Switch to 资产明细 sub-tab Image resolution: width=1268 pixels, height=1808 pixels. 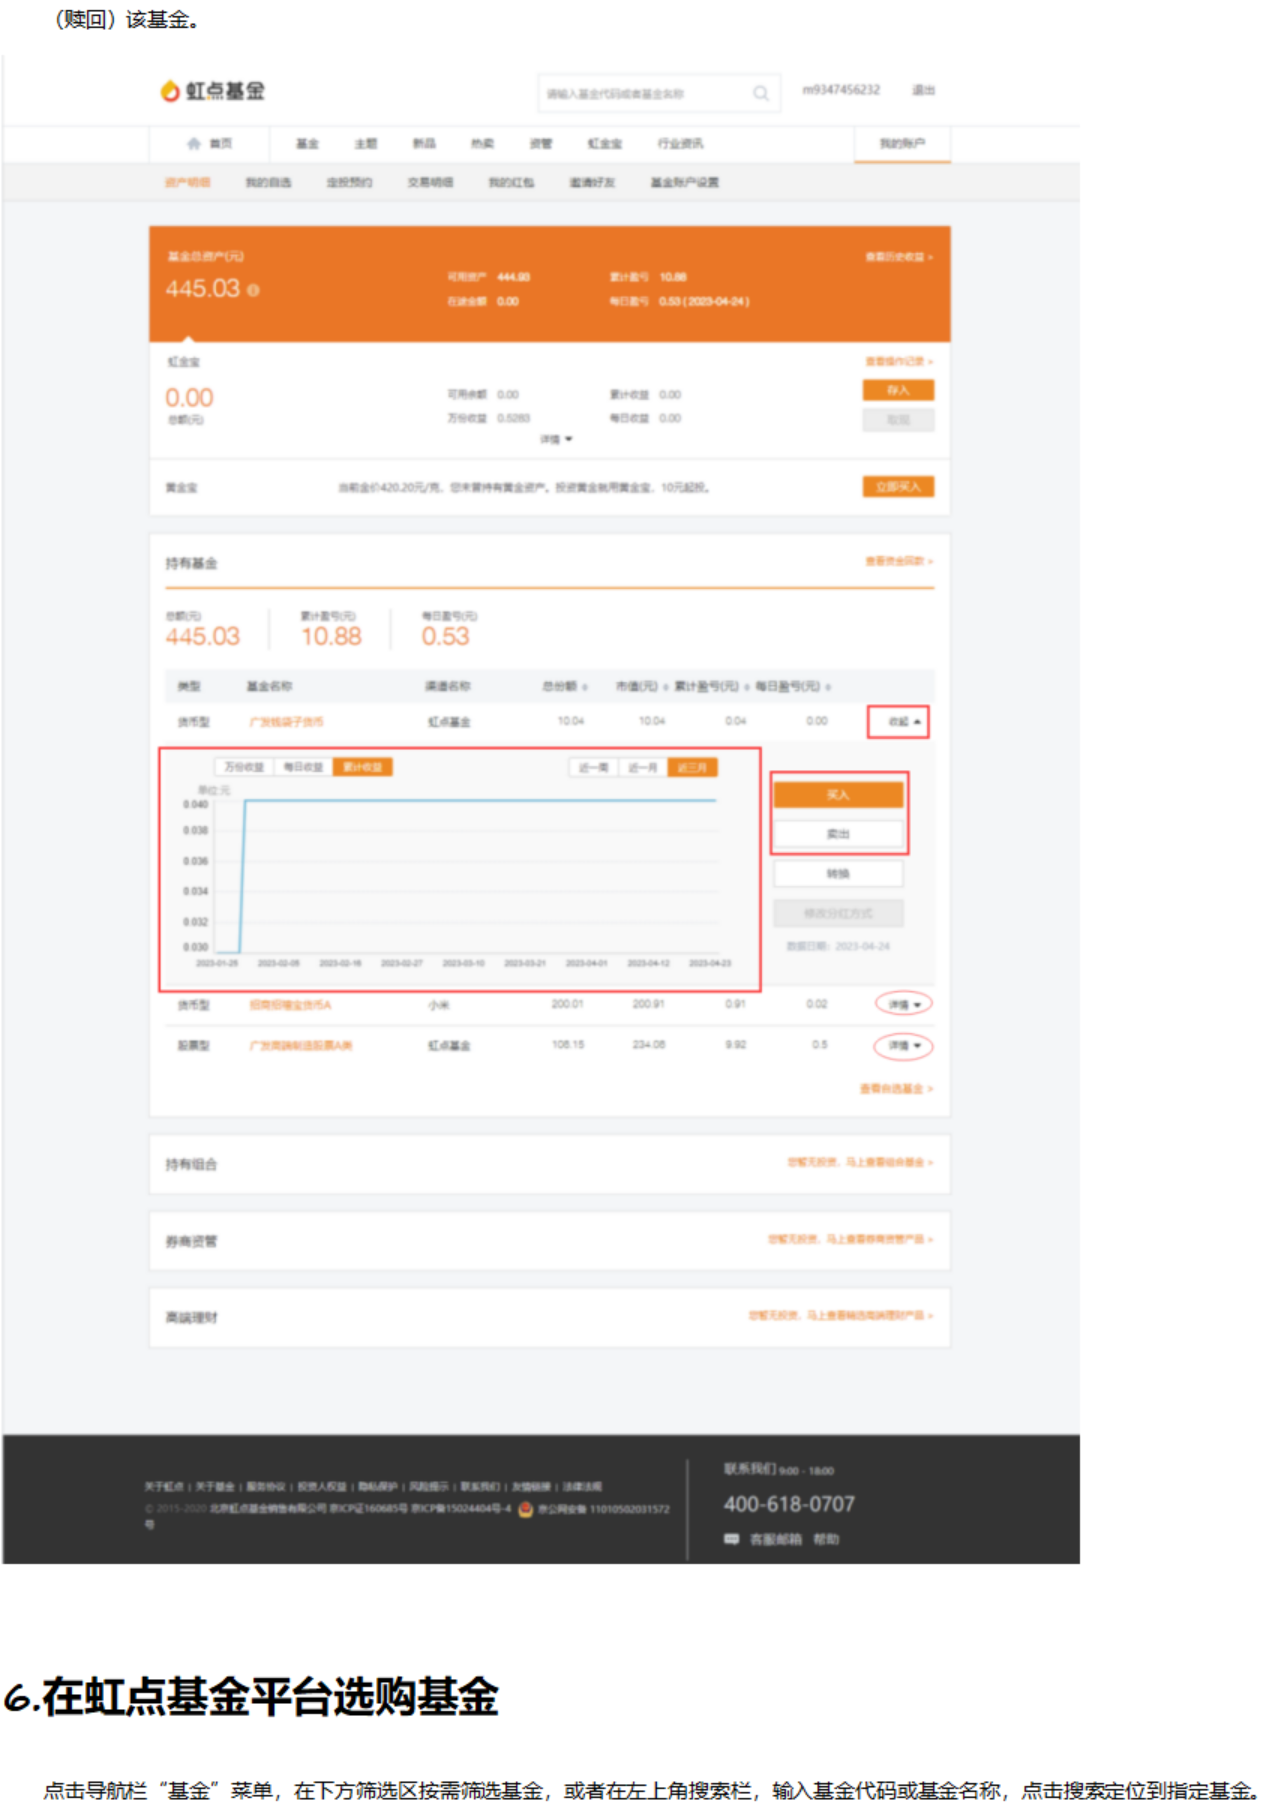pyautogui.click(x=188, y=182)
